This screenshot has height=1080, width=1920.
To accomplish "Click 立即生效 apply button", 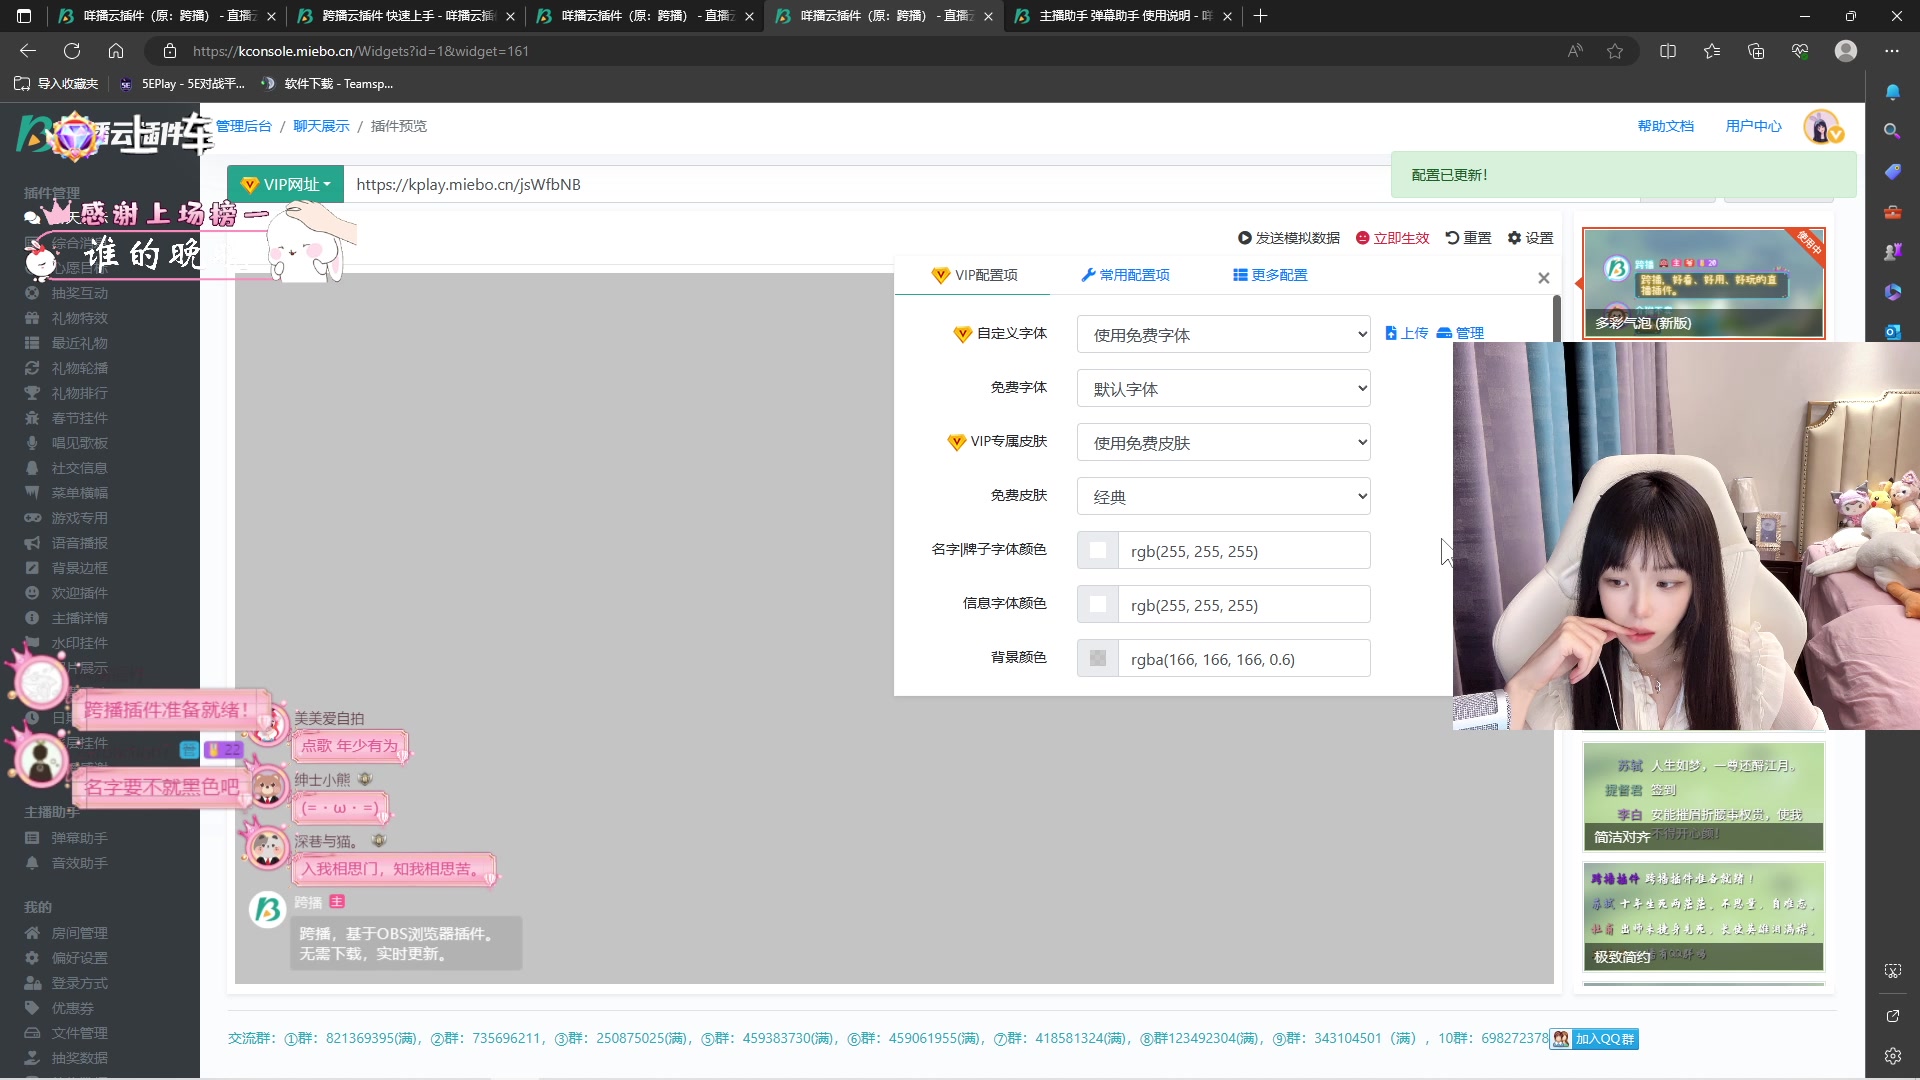I will (x=1393, y=238).
